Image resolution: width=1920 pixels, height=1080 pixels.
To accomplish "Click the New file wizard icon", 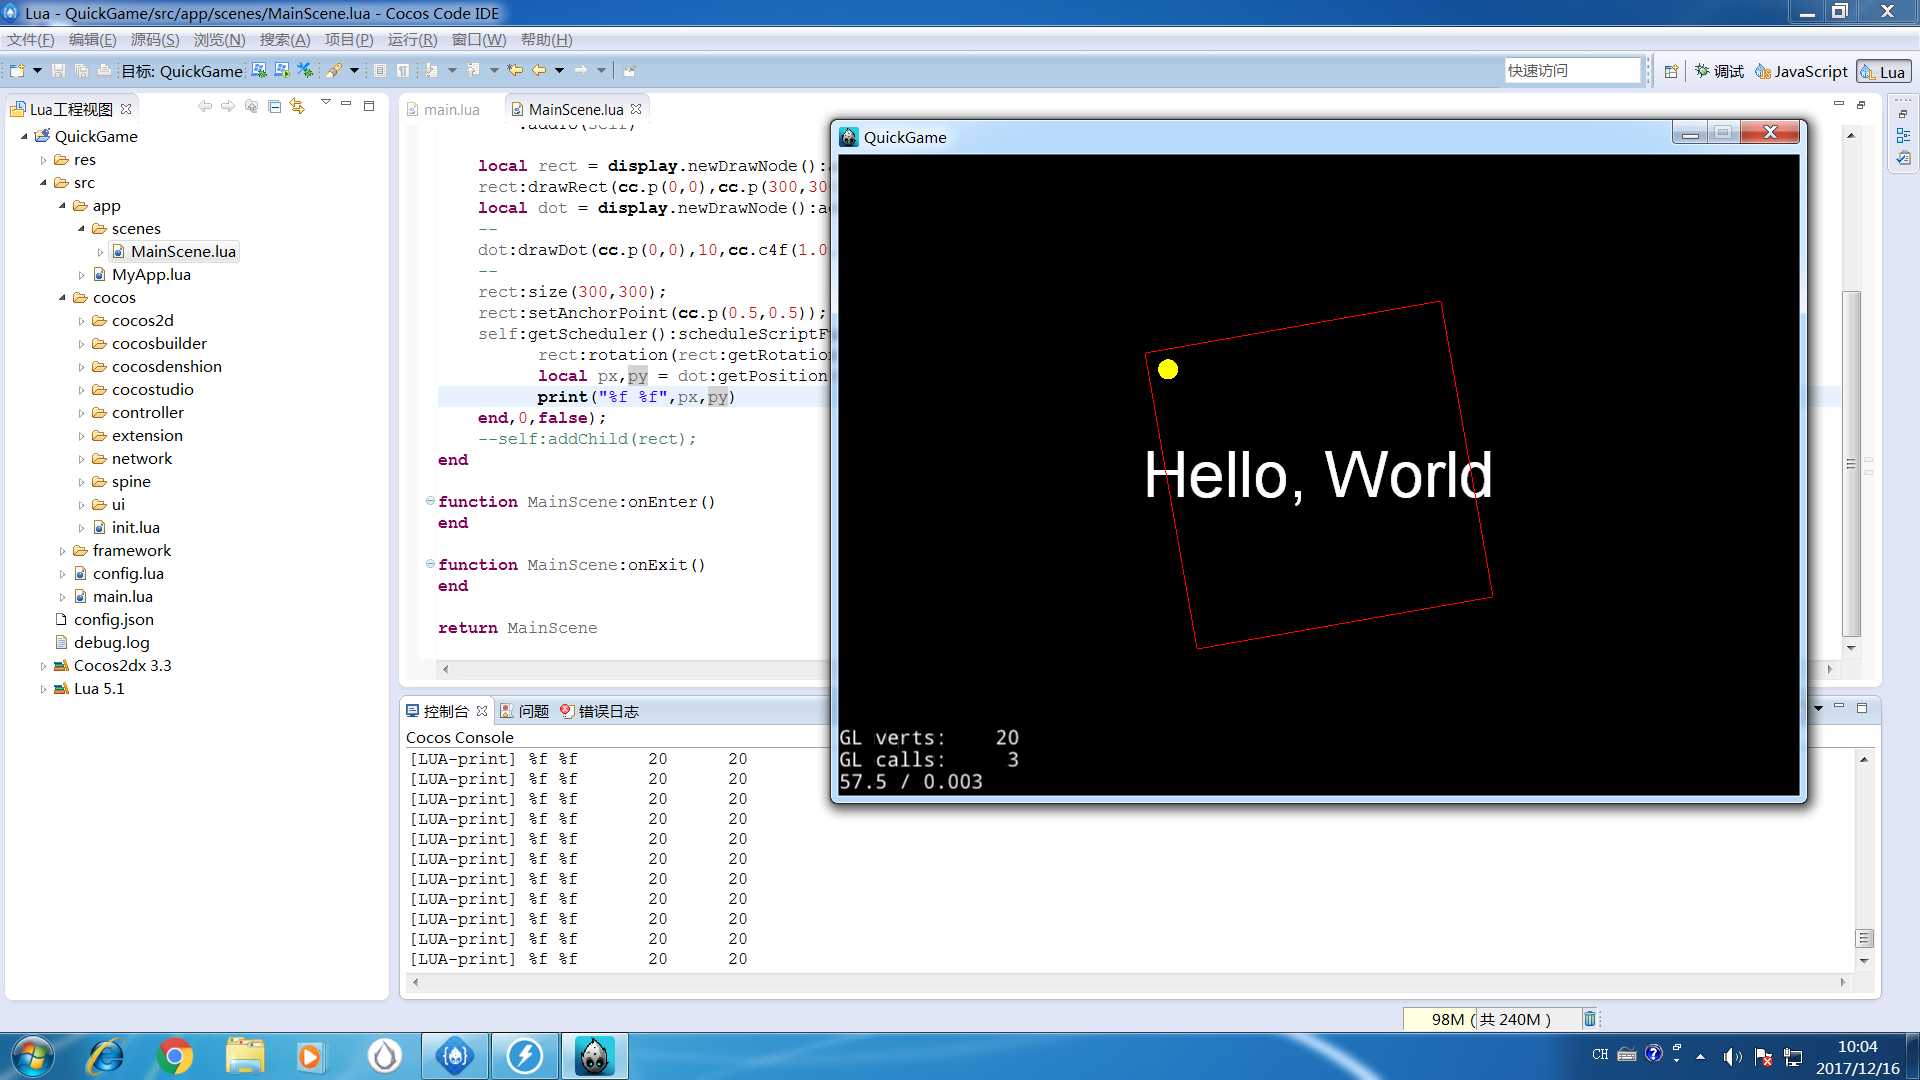I will click(17, 71).
